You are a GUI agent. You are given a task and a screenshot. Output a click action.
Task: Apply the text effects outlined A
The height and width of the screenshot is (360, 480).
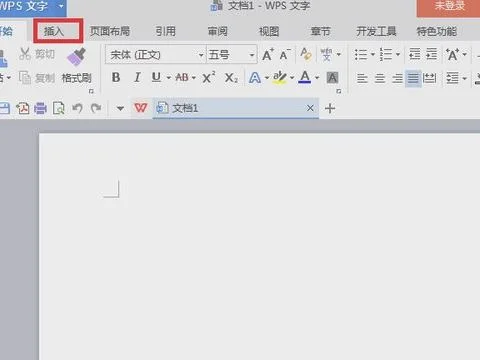pyautogui.click(x=255, y=78)
